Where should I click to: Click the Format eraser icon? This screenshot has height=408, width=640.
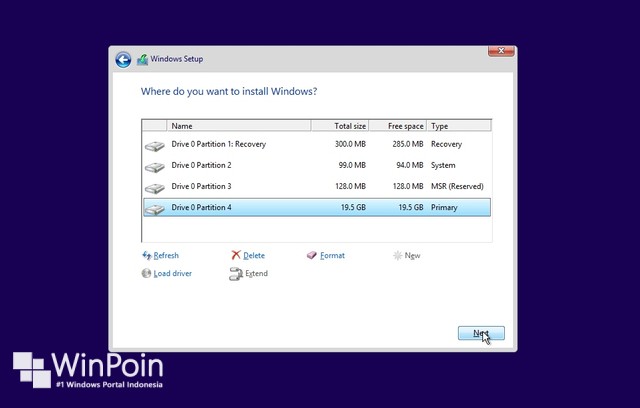tap(312, 255)
